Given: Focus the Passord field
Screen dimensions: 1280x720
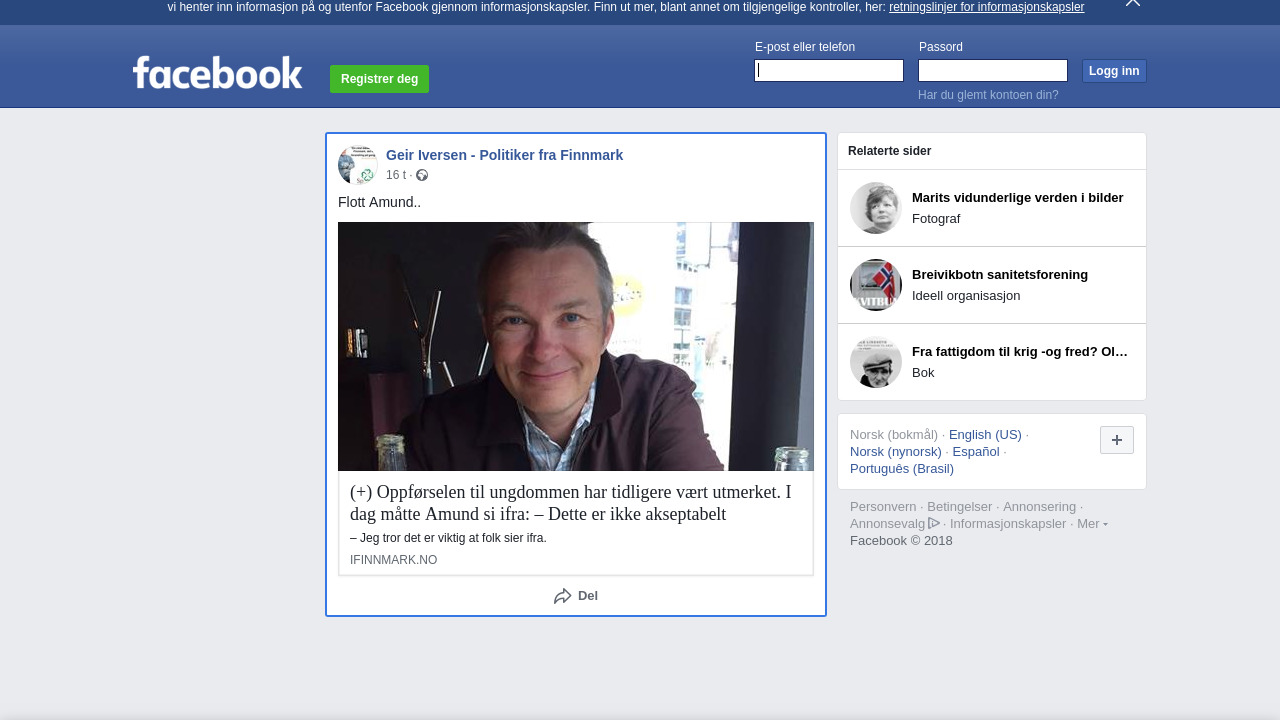Looking at the screenshot, I should pyautogui.click(x=993, y=70).
